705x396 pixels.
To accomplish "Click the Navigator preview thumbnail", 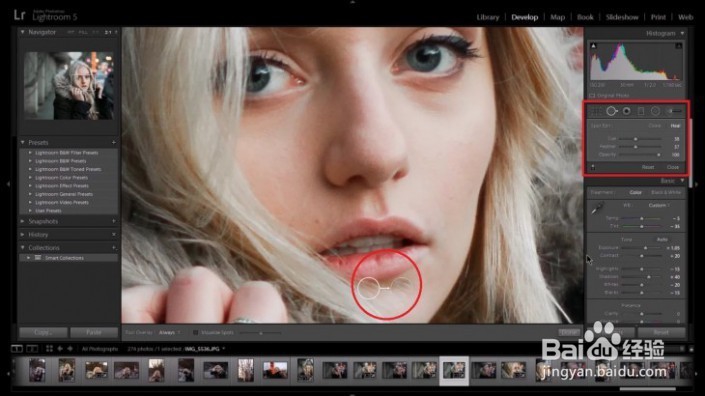I will pyautogui.click(x=69, y=86).
